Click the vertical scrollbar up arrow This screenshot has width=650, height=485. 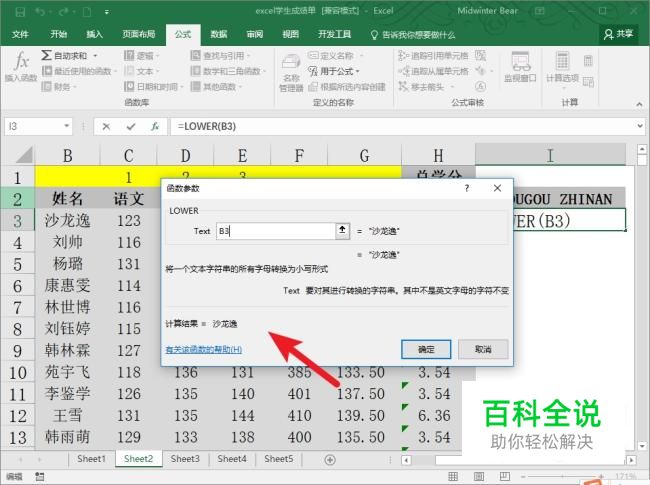(642, 148)
